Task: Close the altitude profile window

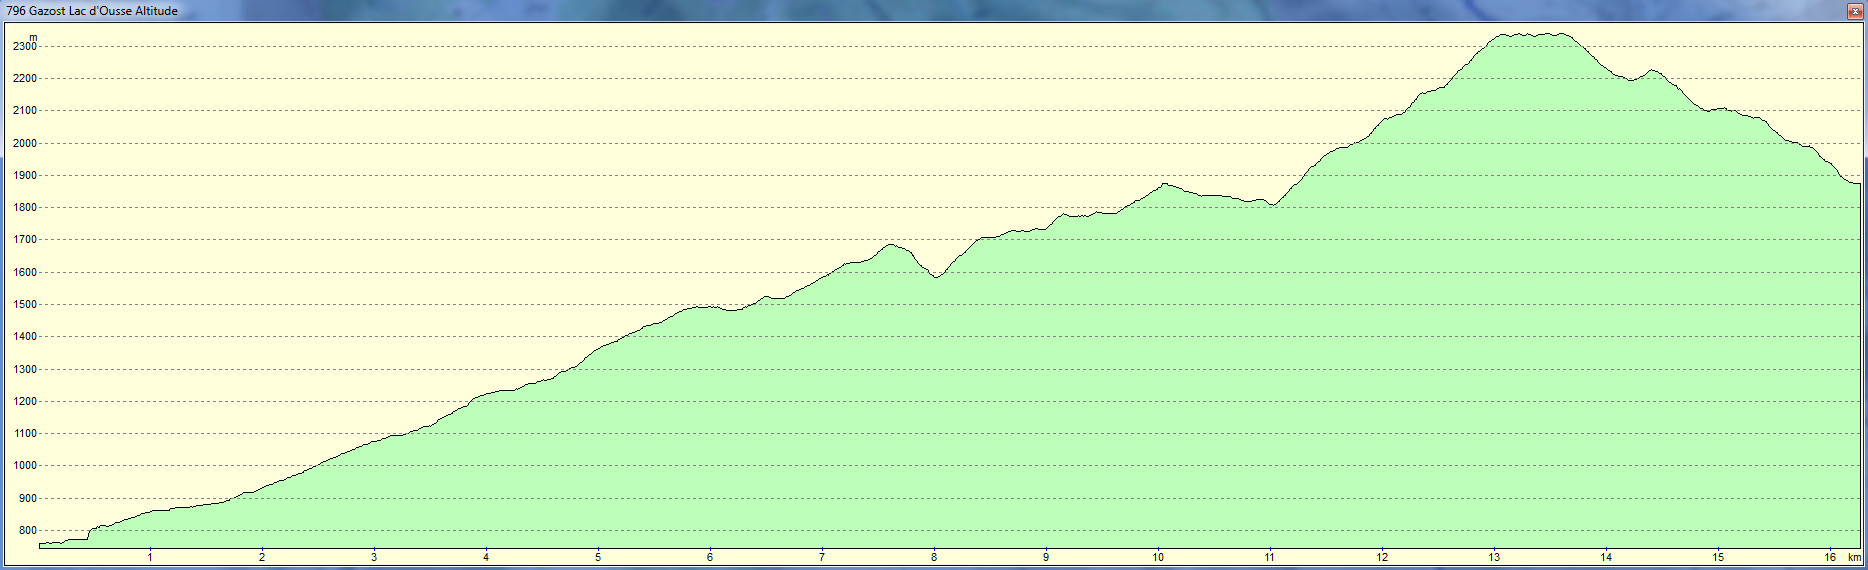Action: pyautogui.click(x=1854, y=11)
